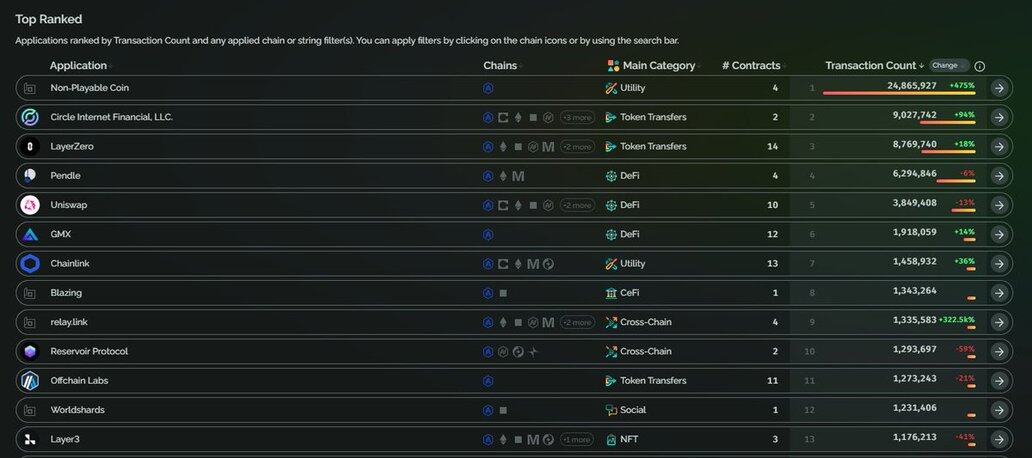
Task: Sort by the Main Category column header
Action: pyautogui.click(x=659, y=66)
